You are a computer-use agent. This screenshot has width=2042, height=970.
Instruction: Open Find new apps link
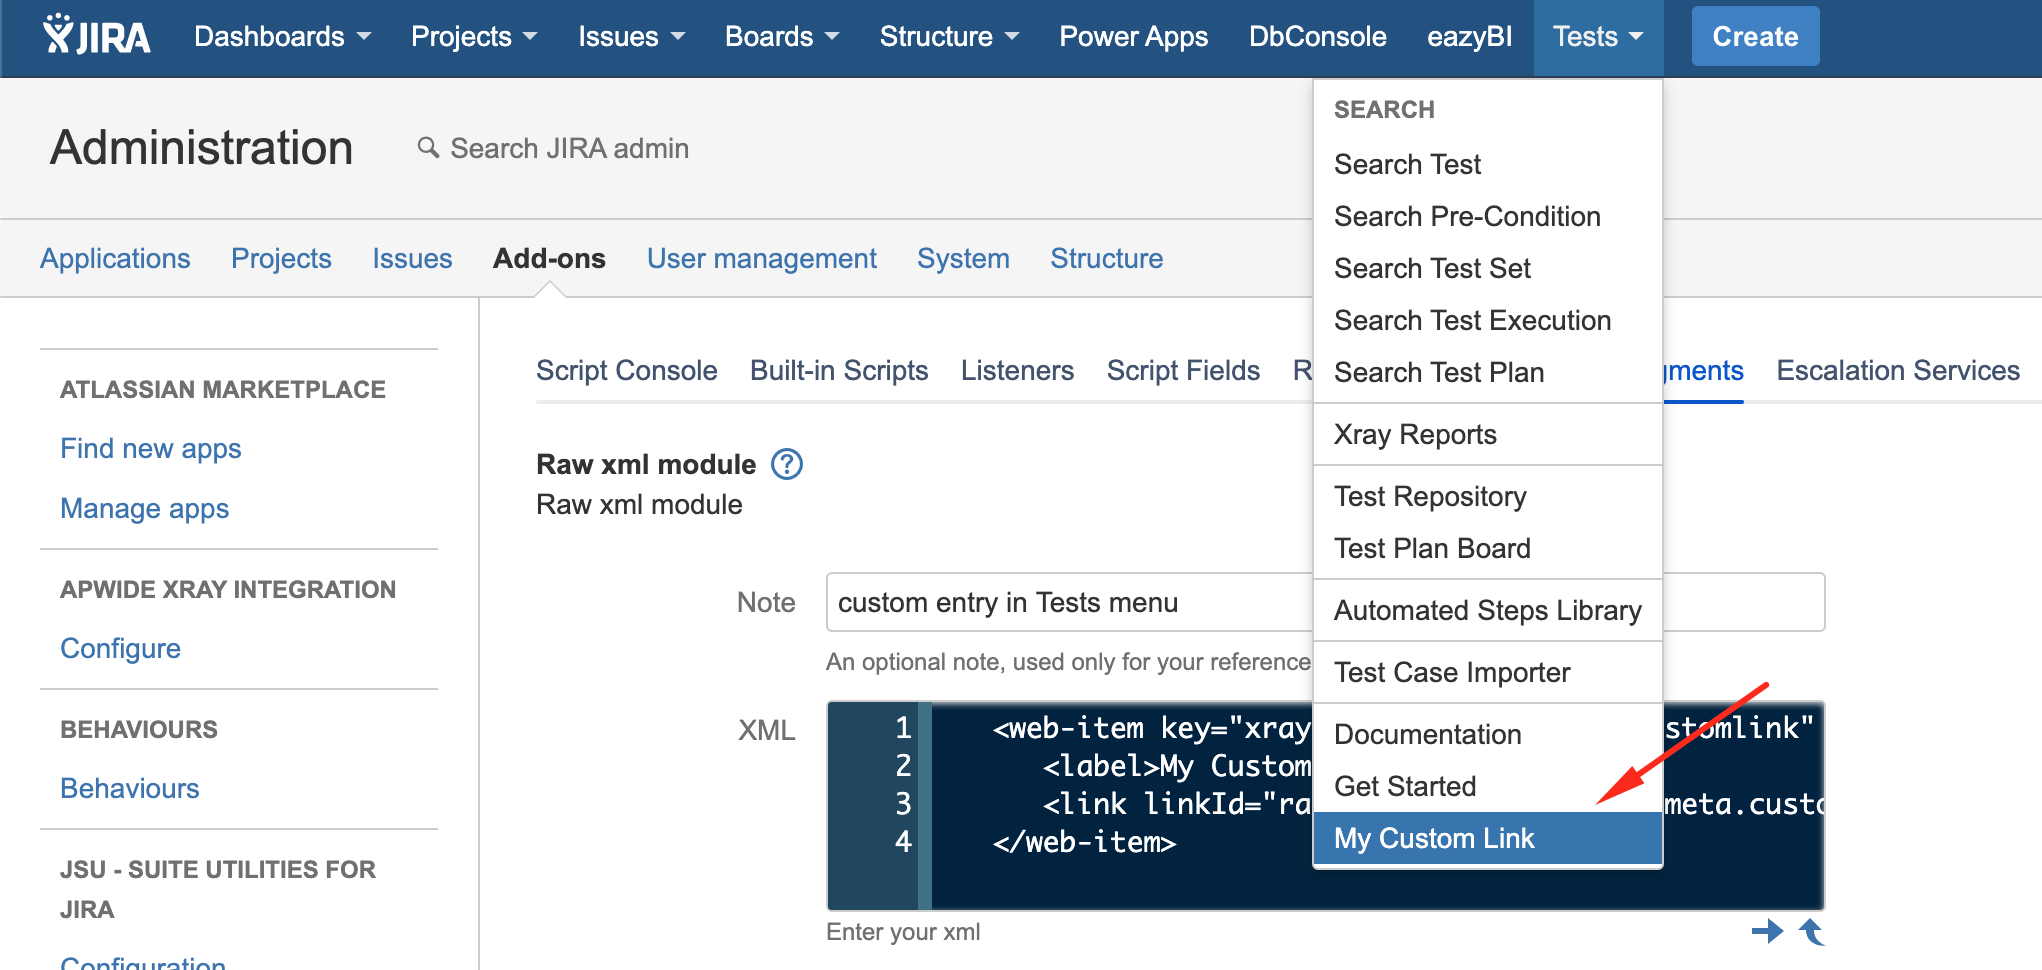(x=151, y=448)
